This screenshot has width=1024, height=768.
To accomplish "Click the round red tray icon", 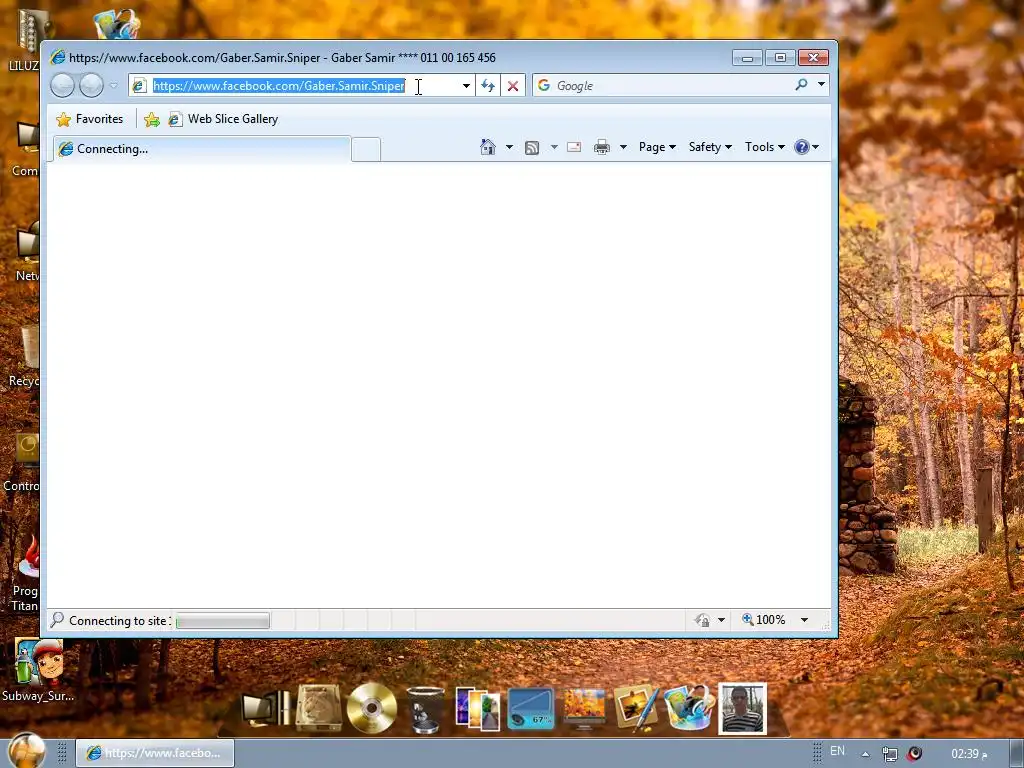I will (x=914, y=754).
